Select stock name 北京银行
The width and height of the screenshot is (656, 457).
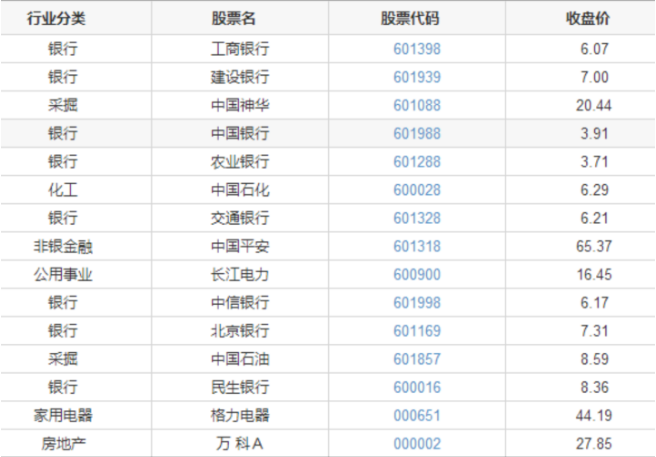pyautogui.click(x=240, y=331)
